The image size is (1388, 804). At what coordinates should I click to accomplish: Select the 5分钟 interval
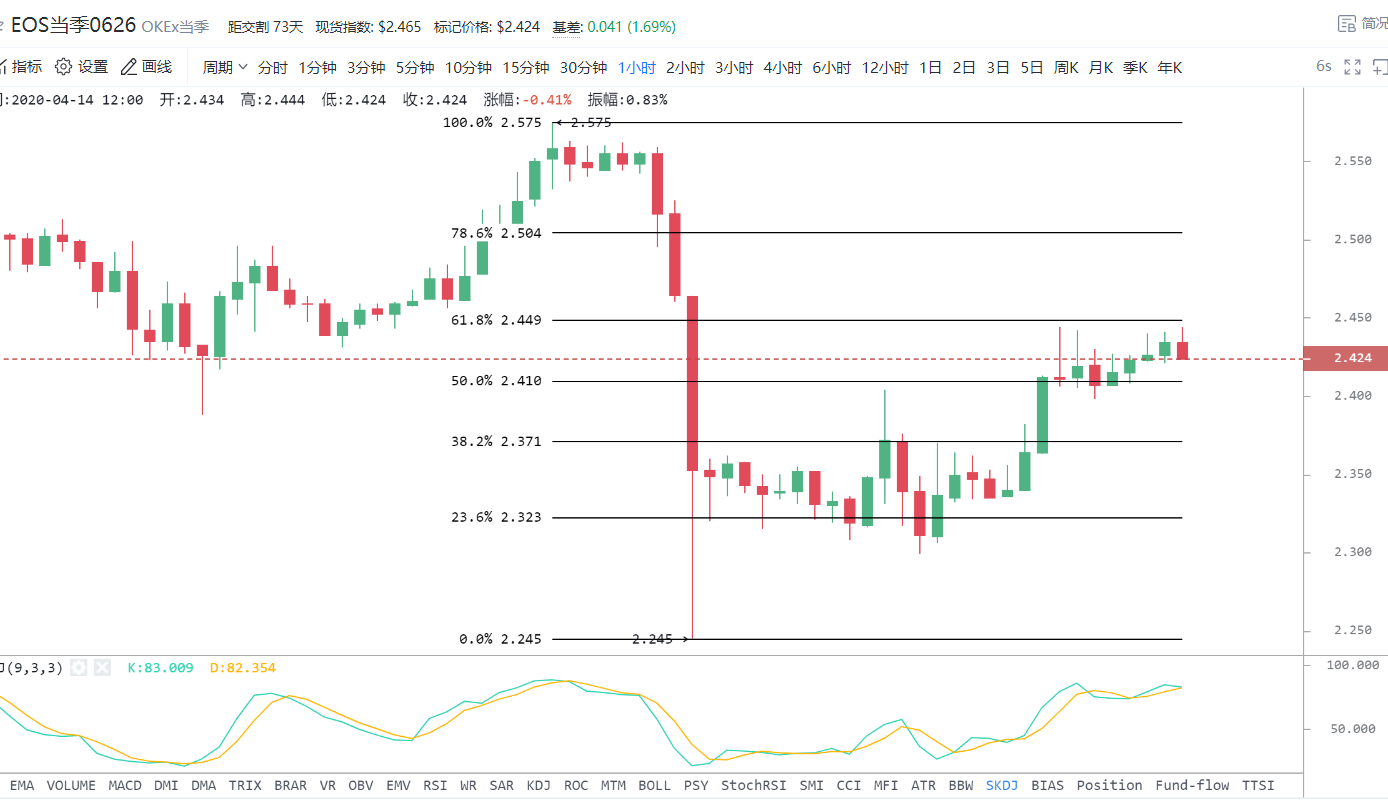coord(415,68)
